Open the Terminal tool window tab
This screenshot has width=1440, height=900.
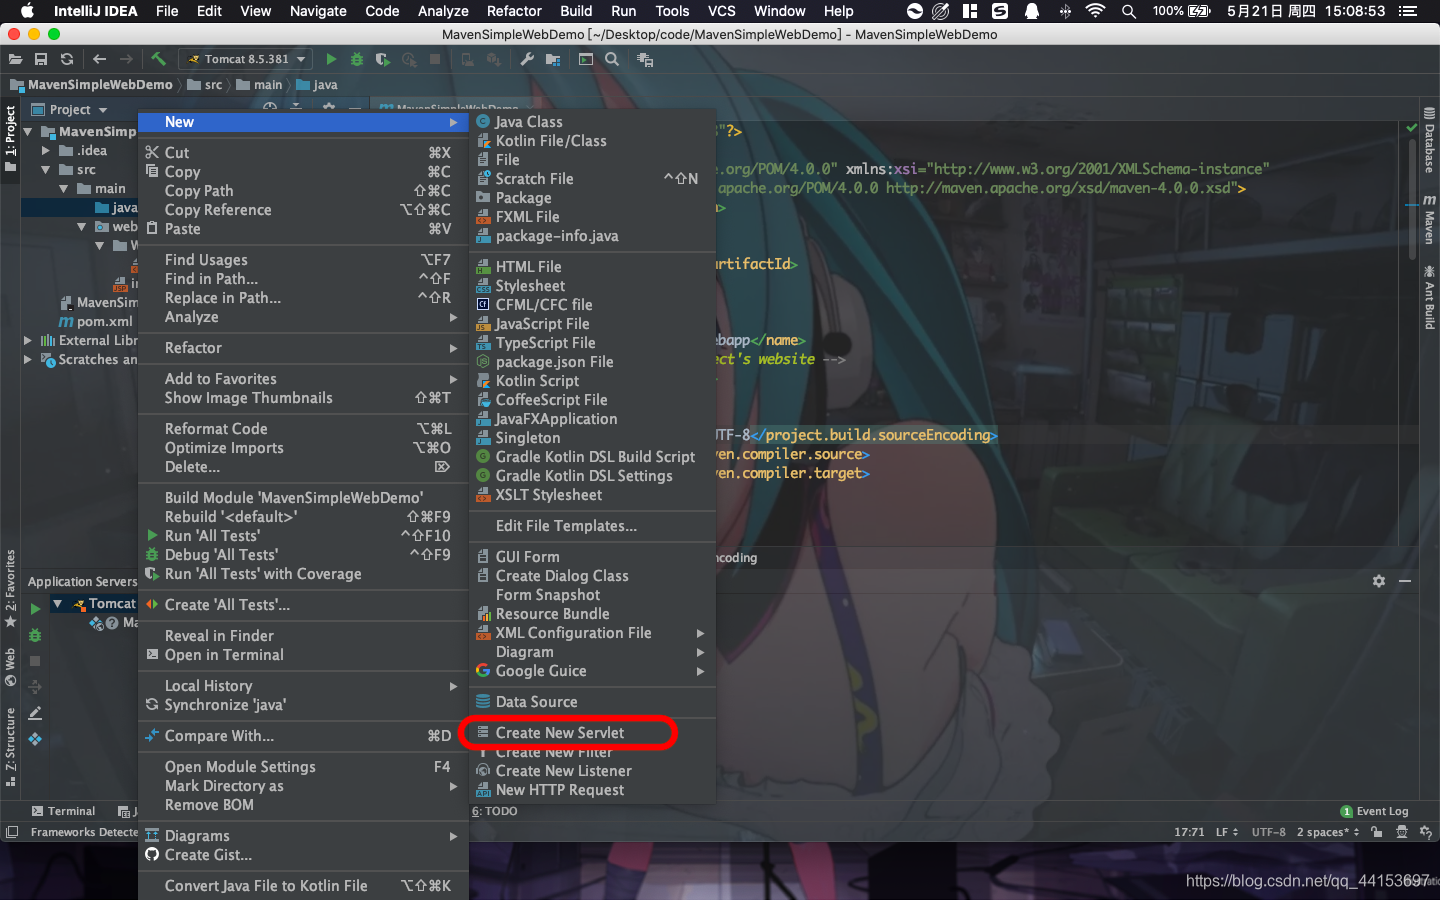63,811
